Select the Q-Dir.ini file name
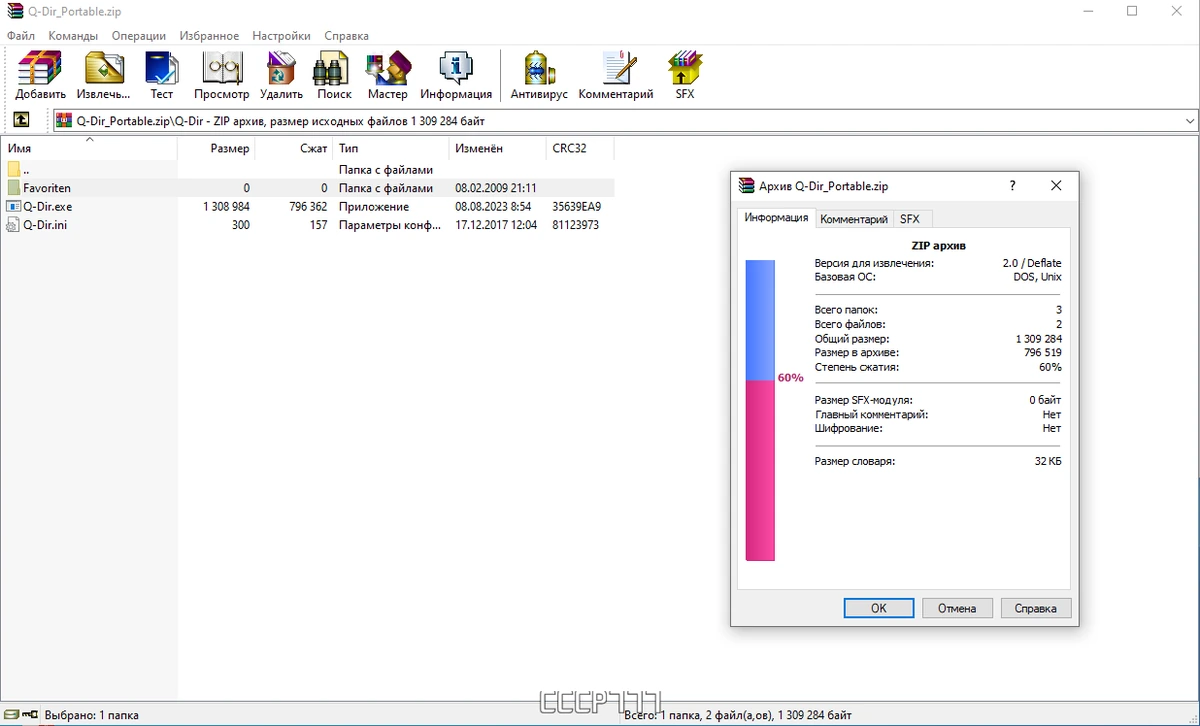The width and height of the screenshot is (1200, 726). [x=45, y=224]
